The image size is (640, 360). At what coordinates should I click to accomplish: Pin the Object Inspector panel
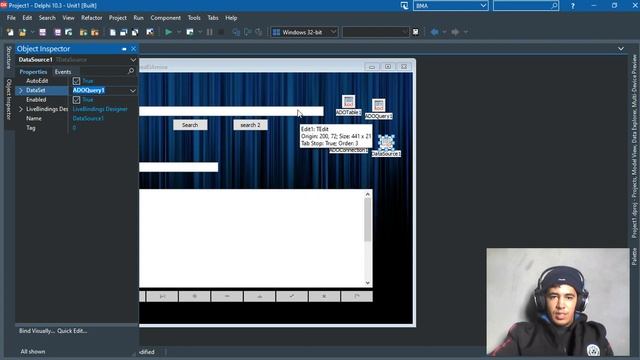click(x=124, y=49)
